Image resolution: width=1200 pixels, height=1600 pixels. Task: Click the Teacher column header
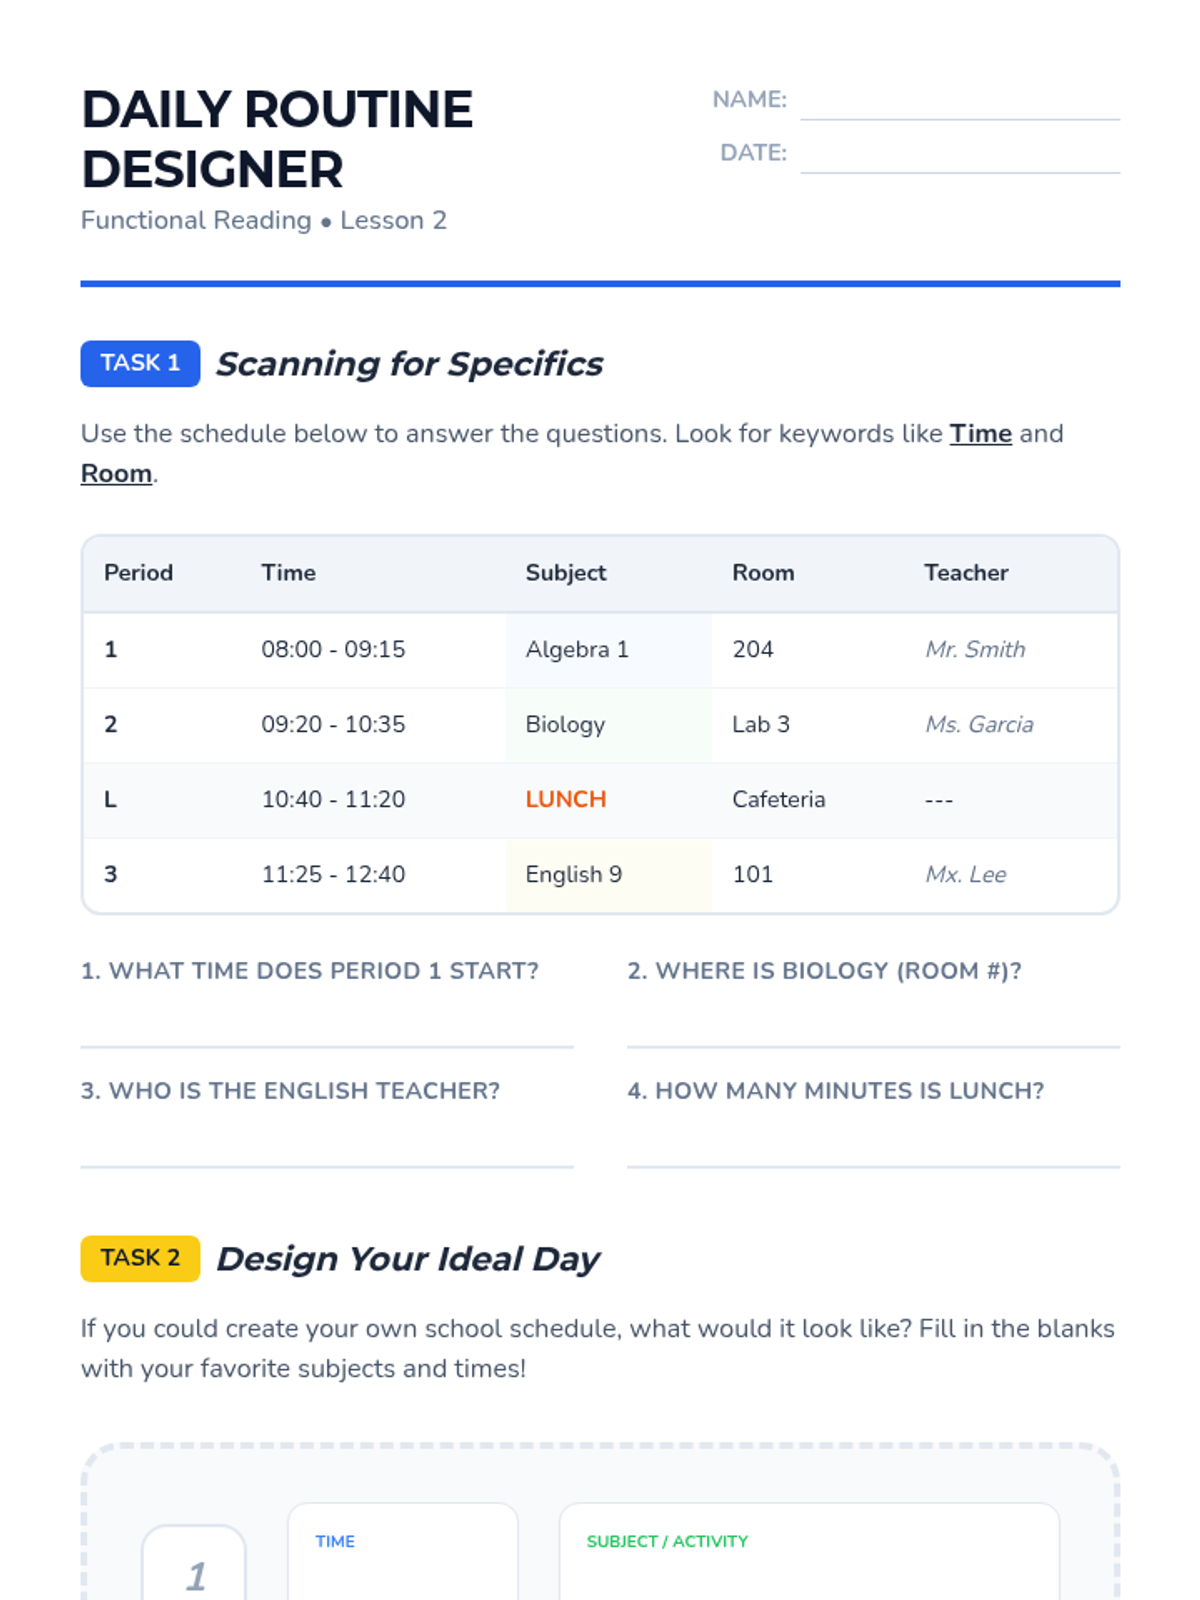pyautogui.click(x=965, y=573)
